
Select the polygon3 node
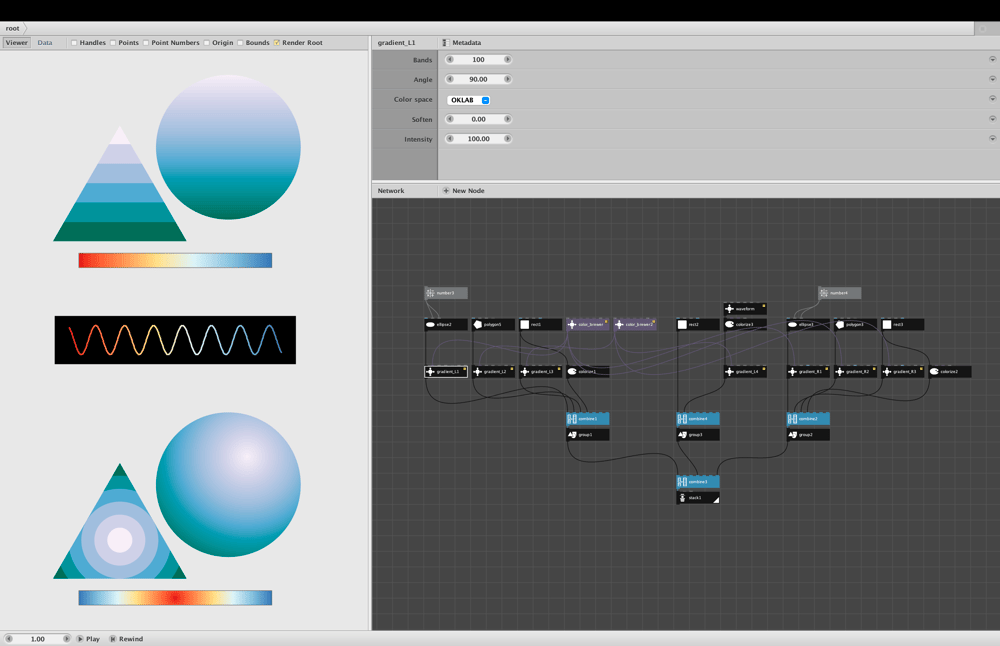pyautogui.click(x=855, y=325)
